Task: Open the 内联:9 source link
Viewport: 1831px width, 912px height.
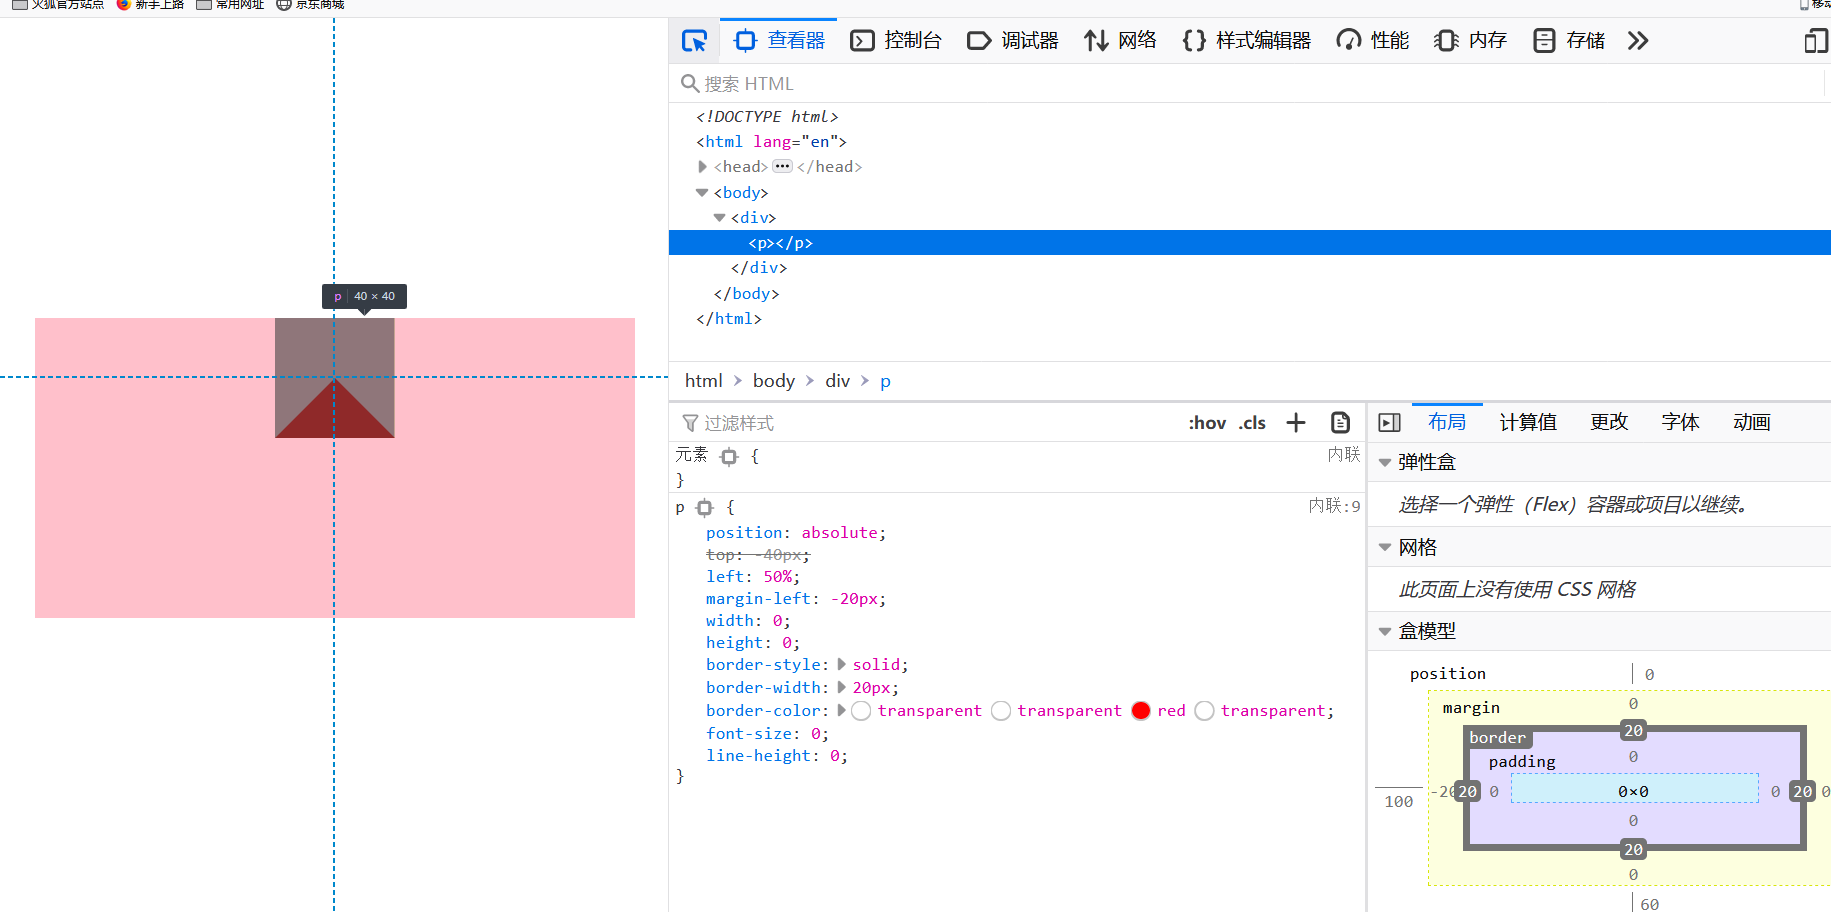Action: tap(1335, 506)
